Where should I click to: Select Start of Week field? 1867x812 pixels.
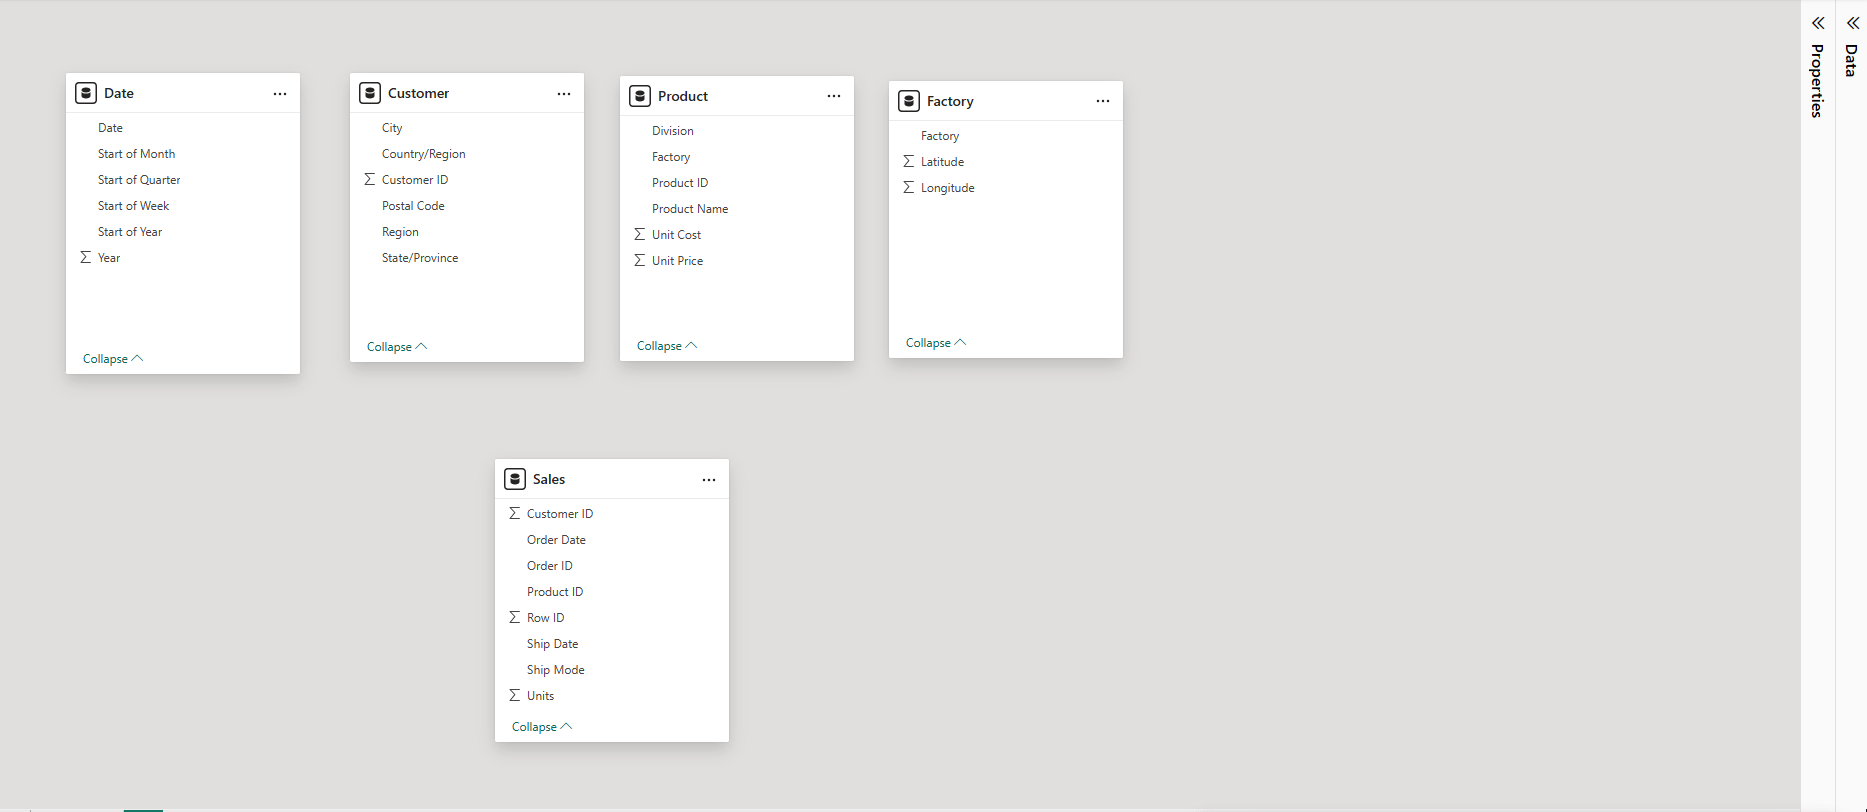(x=183, y=206)
